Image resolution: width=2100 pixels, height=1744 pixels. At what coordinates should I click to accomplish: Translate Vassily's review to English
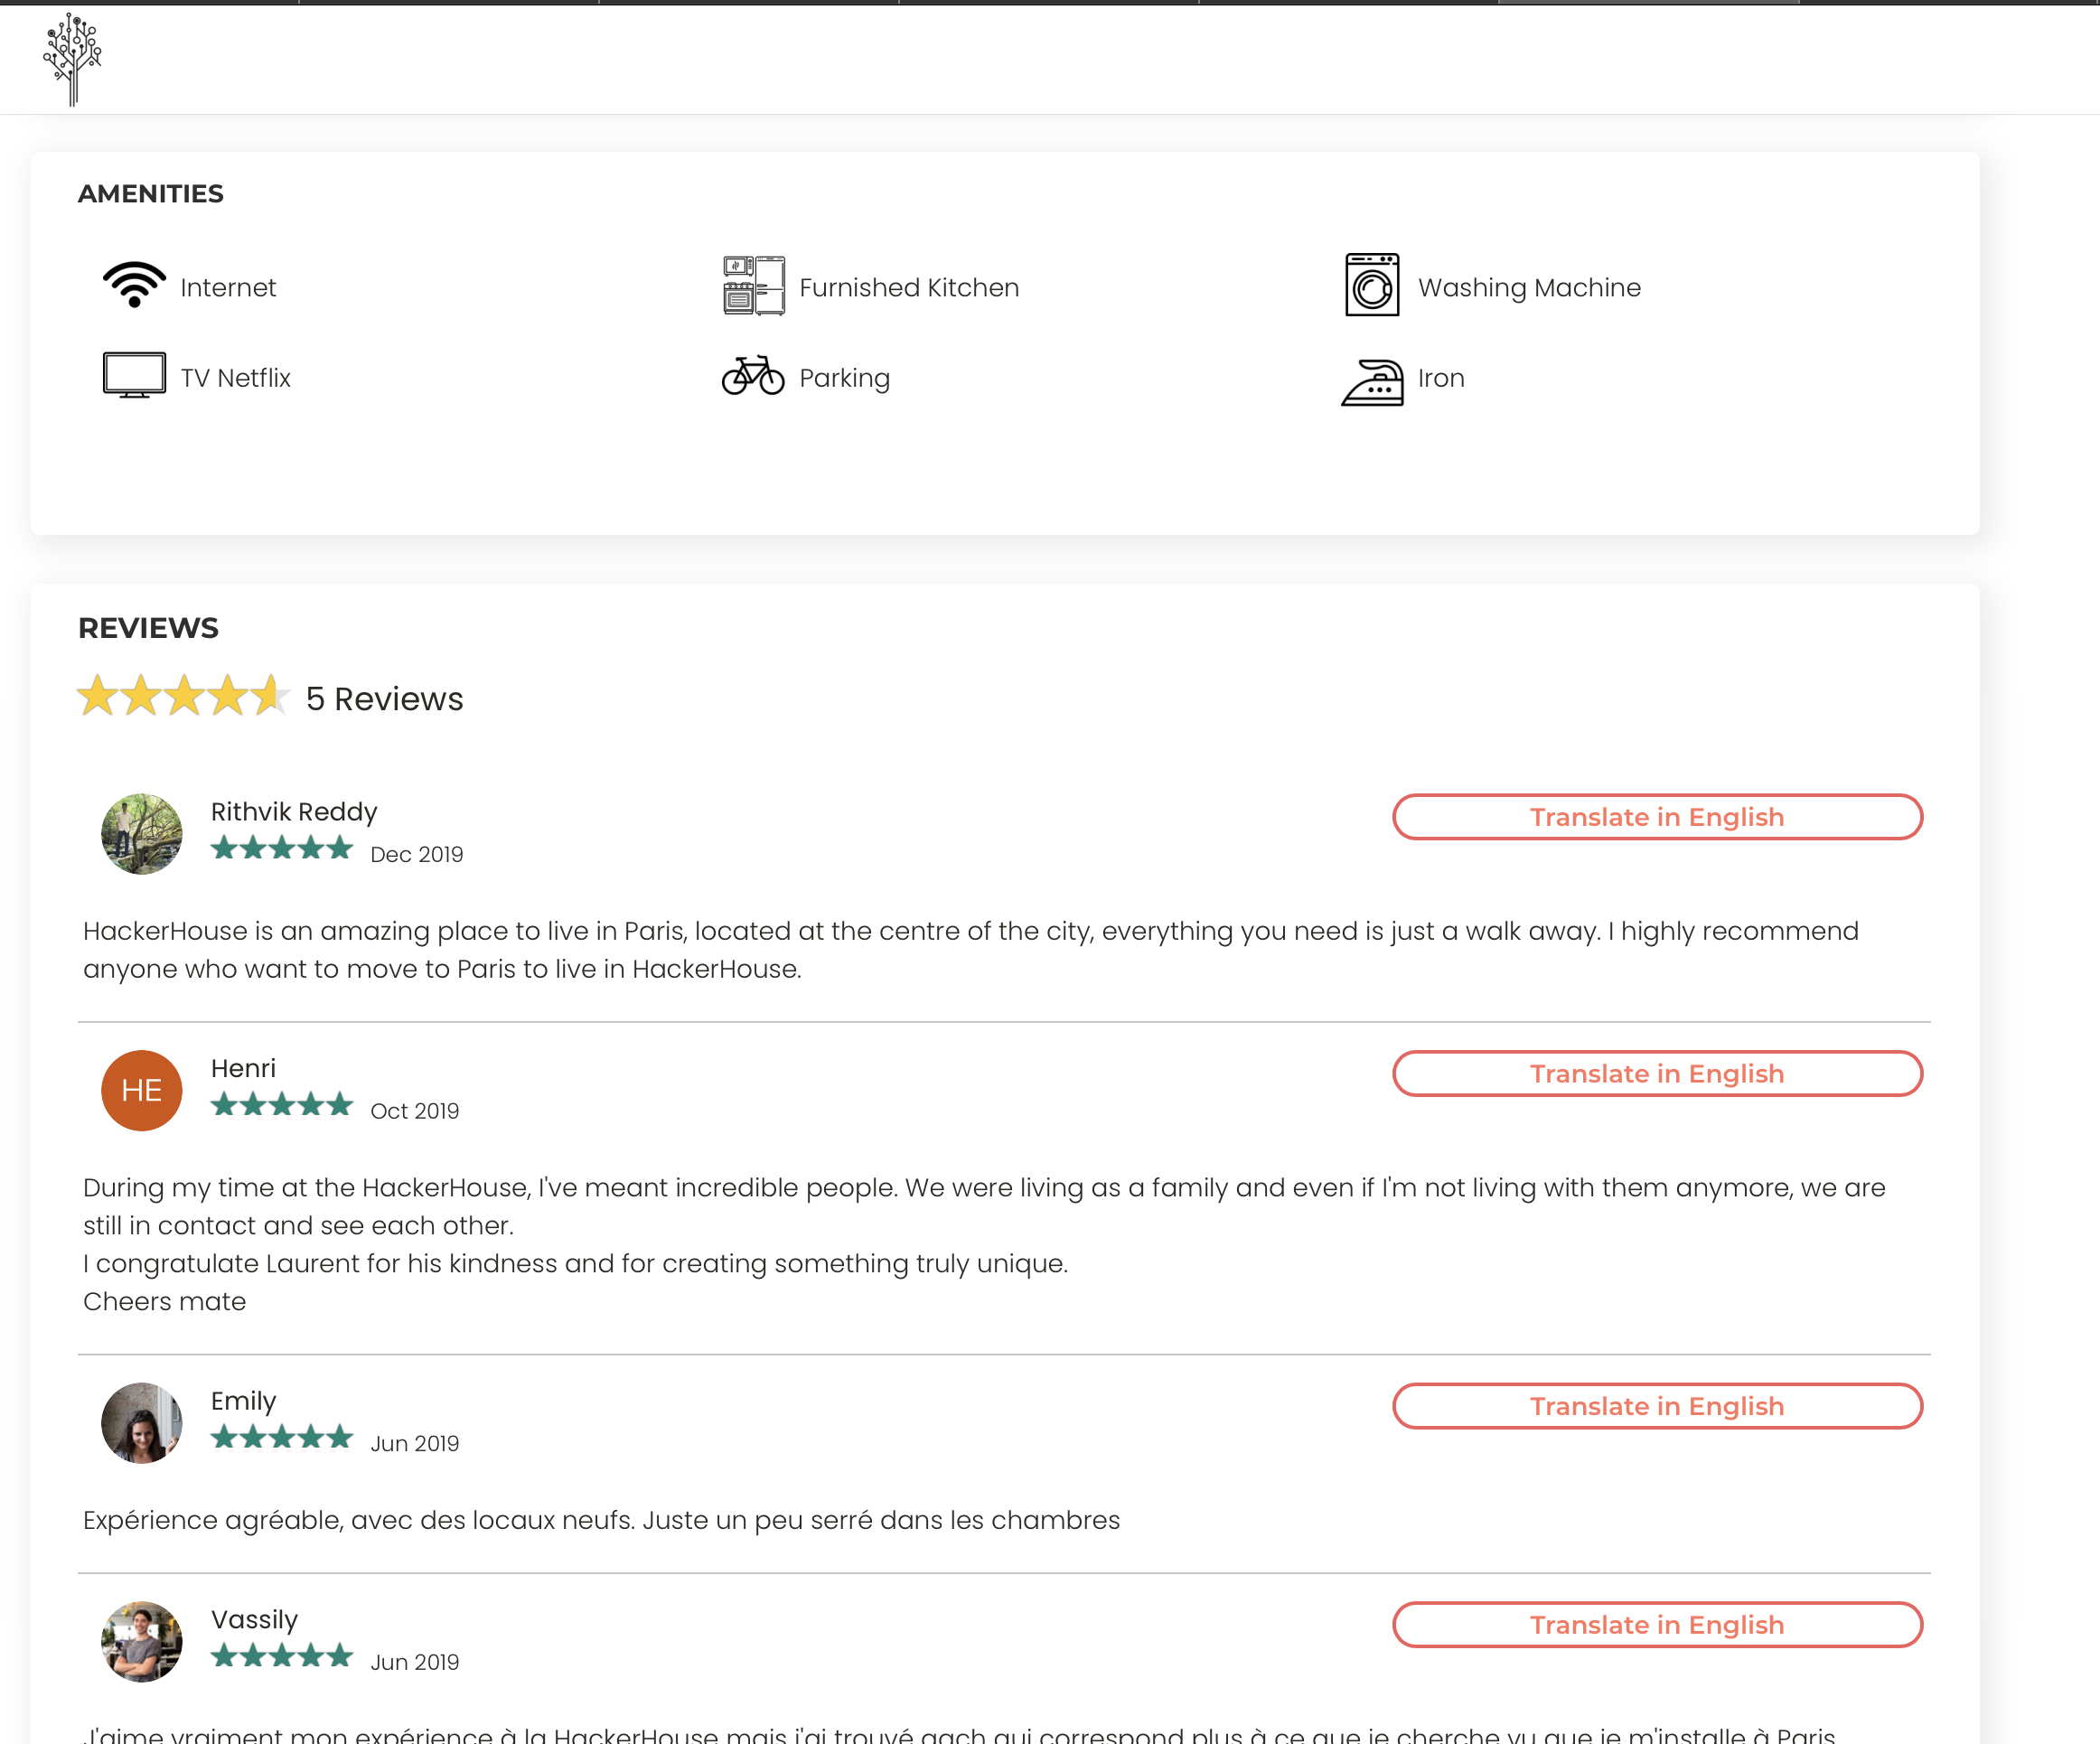coord(1656,1625)
